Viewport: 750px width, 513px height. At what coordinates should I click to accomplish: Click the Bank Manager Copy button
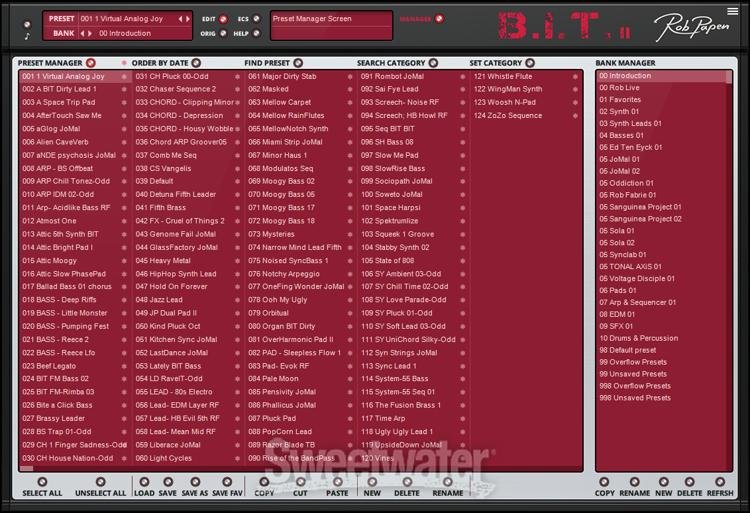(604, 482)
